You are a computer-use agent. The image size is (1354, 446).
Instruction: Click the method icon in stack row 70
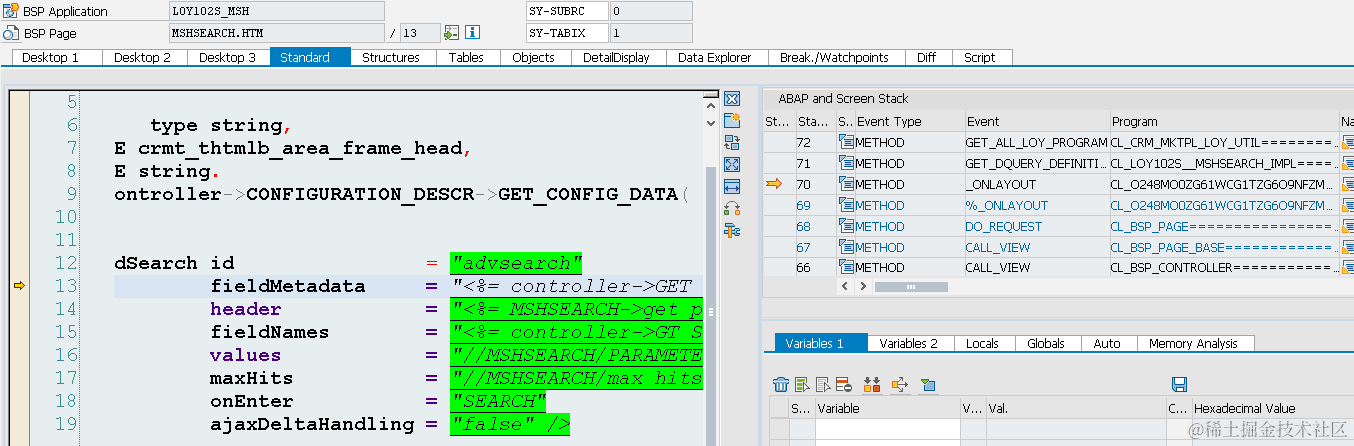point(846,184)
